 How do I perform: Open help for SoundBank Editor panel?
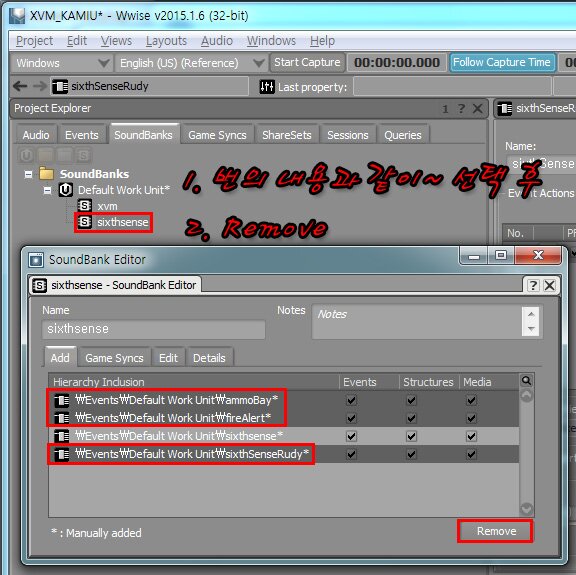533,285
